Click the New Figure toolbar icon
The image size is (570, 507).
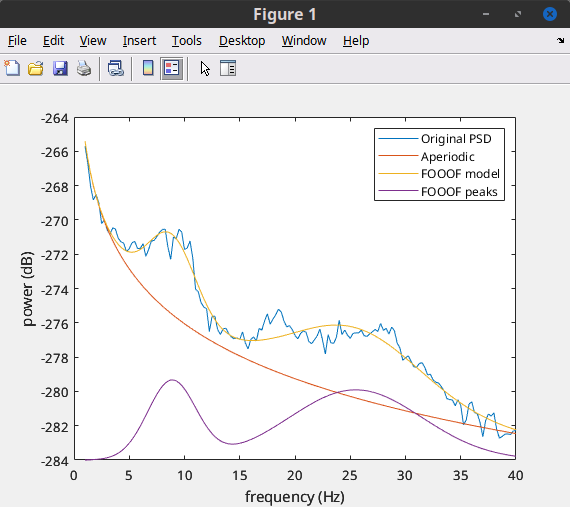tap(12, 68)
